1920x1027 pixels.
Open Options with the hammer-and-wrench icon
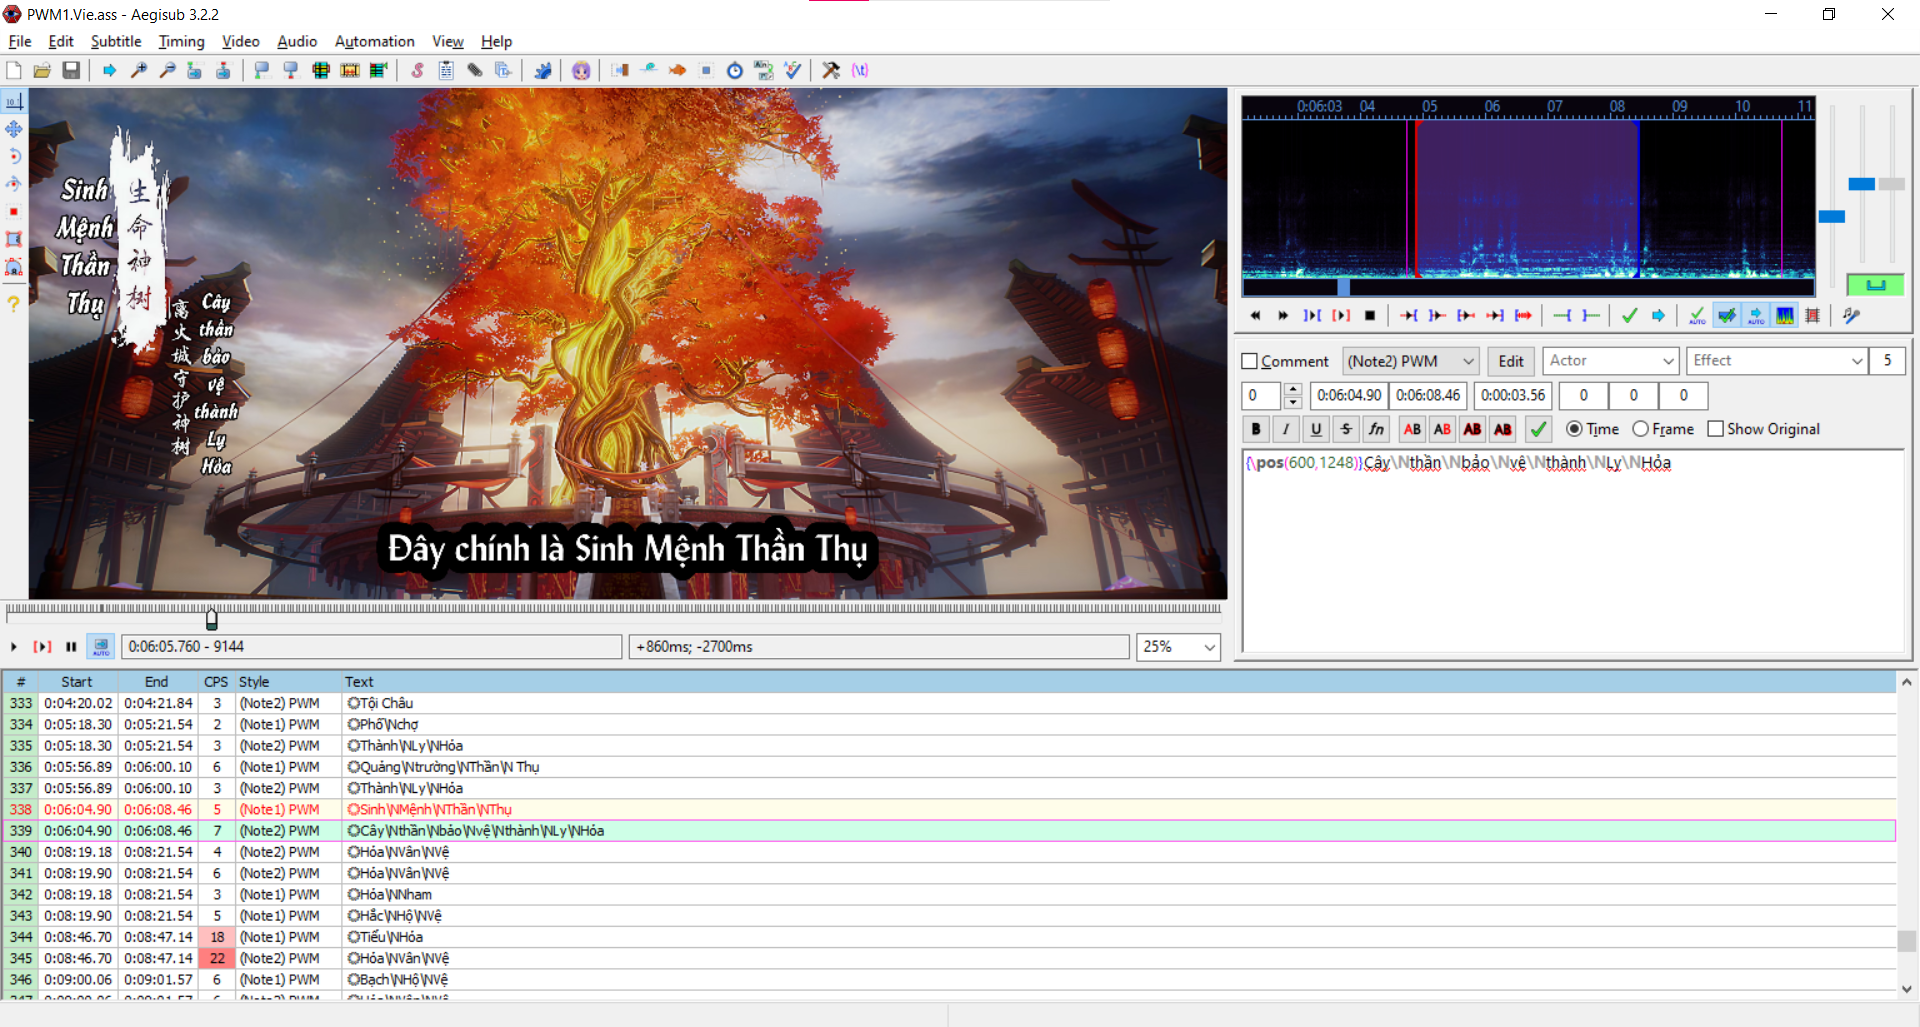pyautogui.click(x=831, y=70)
